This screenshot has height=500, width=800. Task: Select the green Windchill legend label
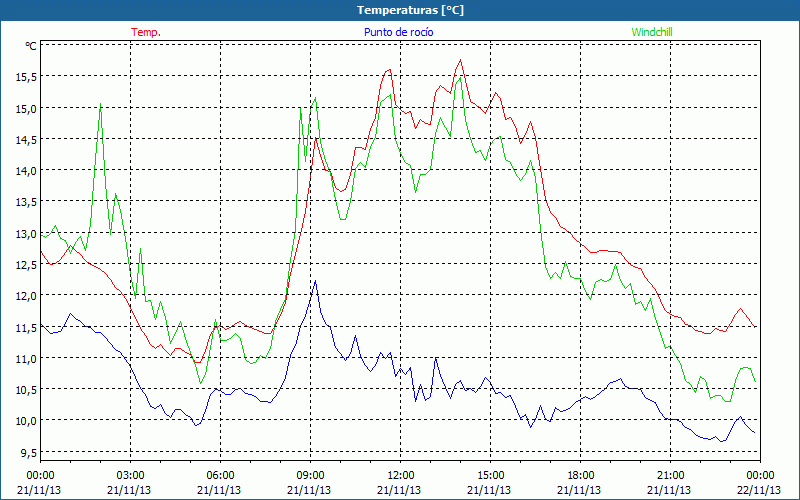tap(652, 32)
